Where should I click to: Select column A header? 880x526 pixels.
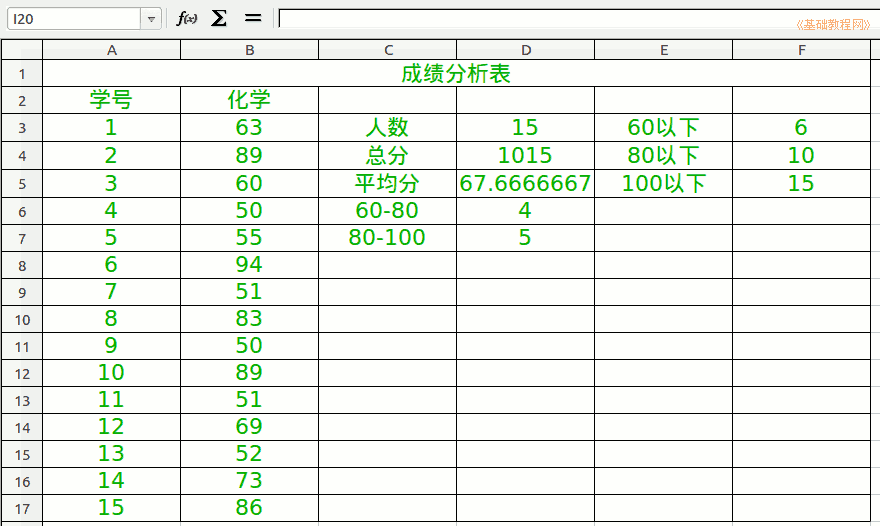point(112,50)
